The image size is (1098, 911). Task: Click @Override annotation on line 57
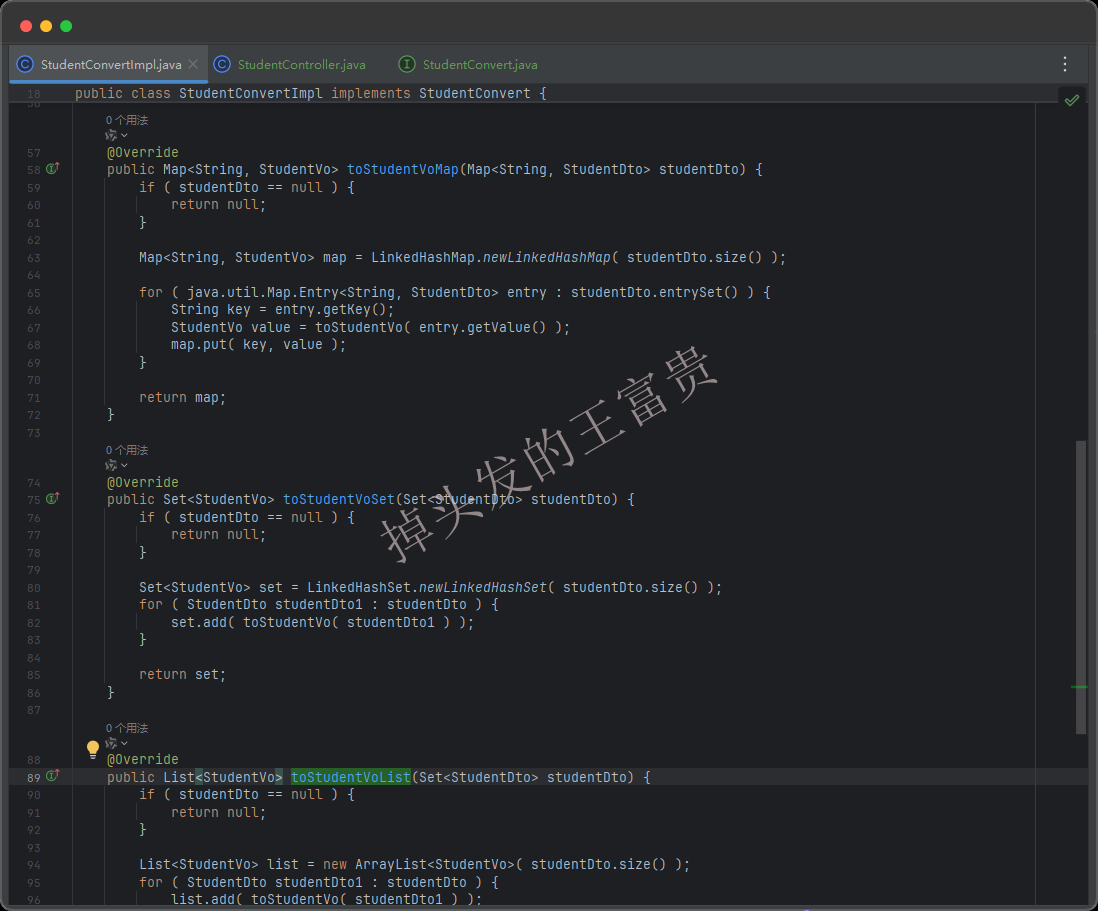click(143, 153)
